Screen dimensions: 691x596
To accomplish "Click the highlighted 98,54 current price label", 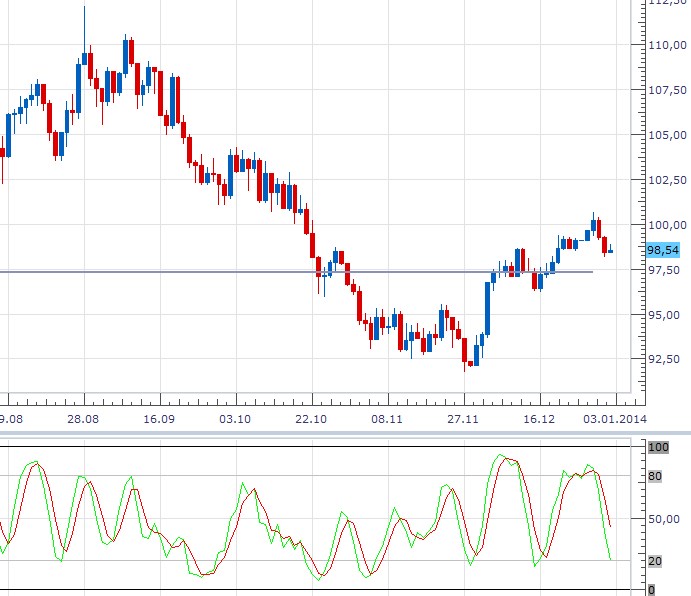I will pyautogui.click(x=663, y=250).
